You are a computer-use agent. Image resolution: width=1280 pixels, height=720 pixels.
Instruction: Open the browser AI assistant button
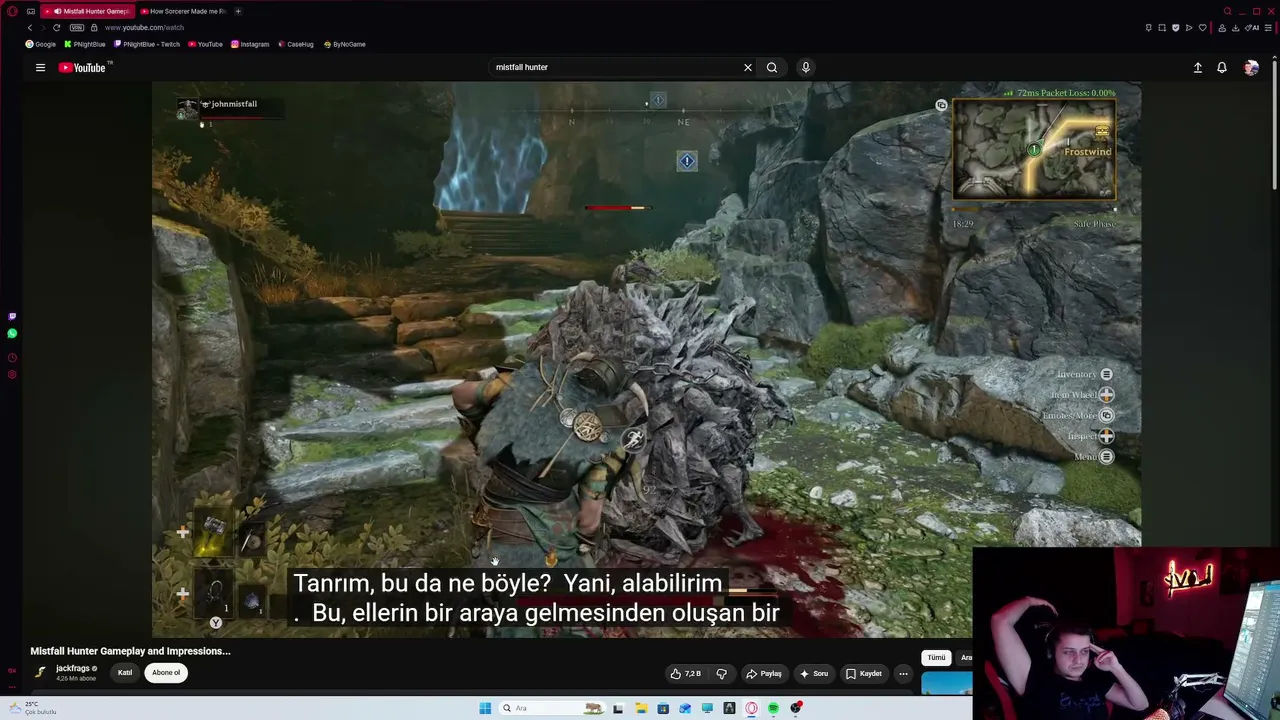(x=1253, y=27)
